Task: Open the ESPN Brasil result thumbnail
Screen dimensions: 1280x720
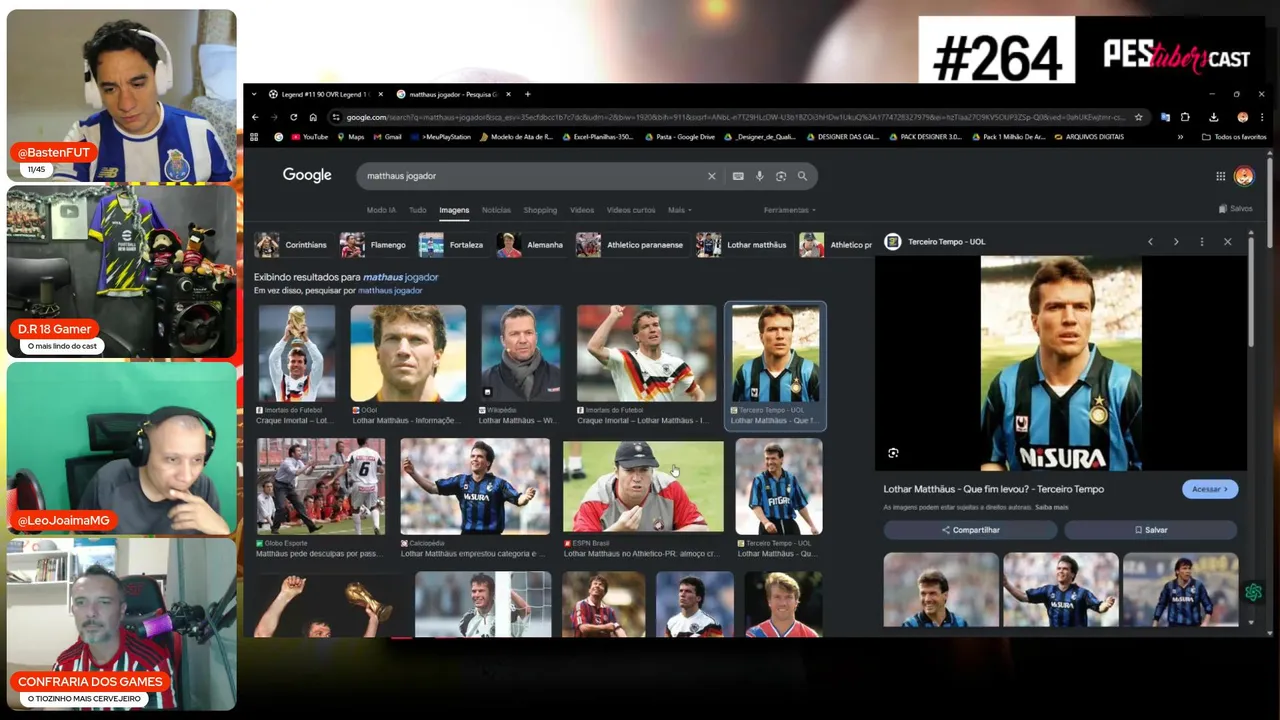Action: 643,486
